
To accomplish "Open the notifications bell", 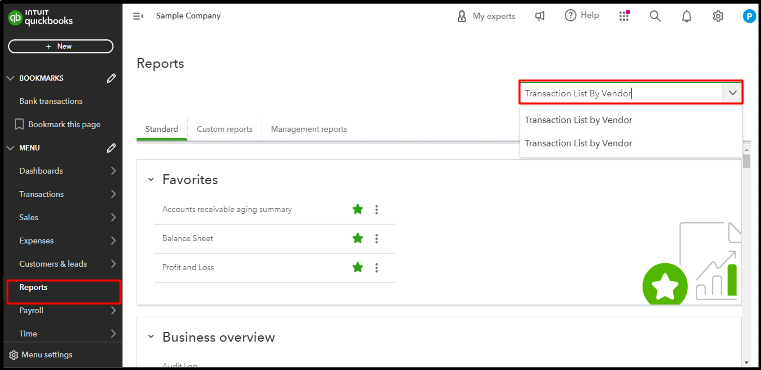I will 686,17.
